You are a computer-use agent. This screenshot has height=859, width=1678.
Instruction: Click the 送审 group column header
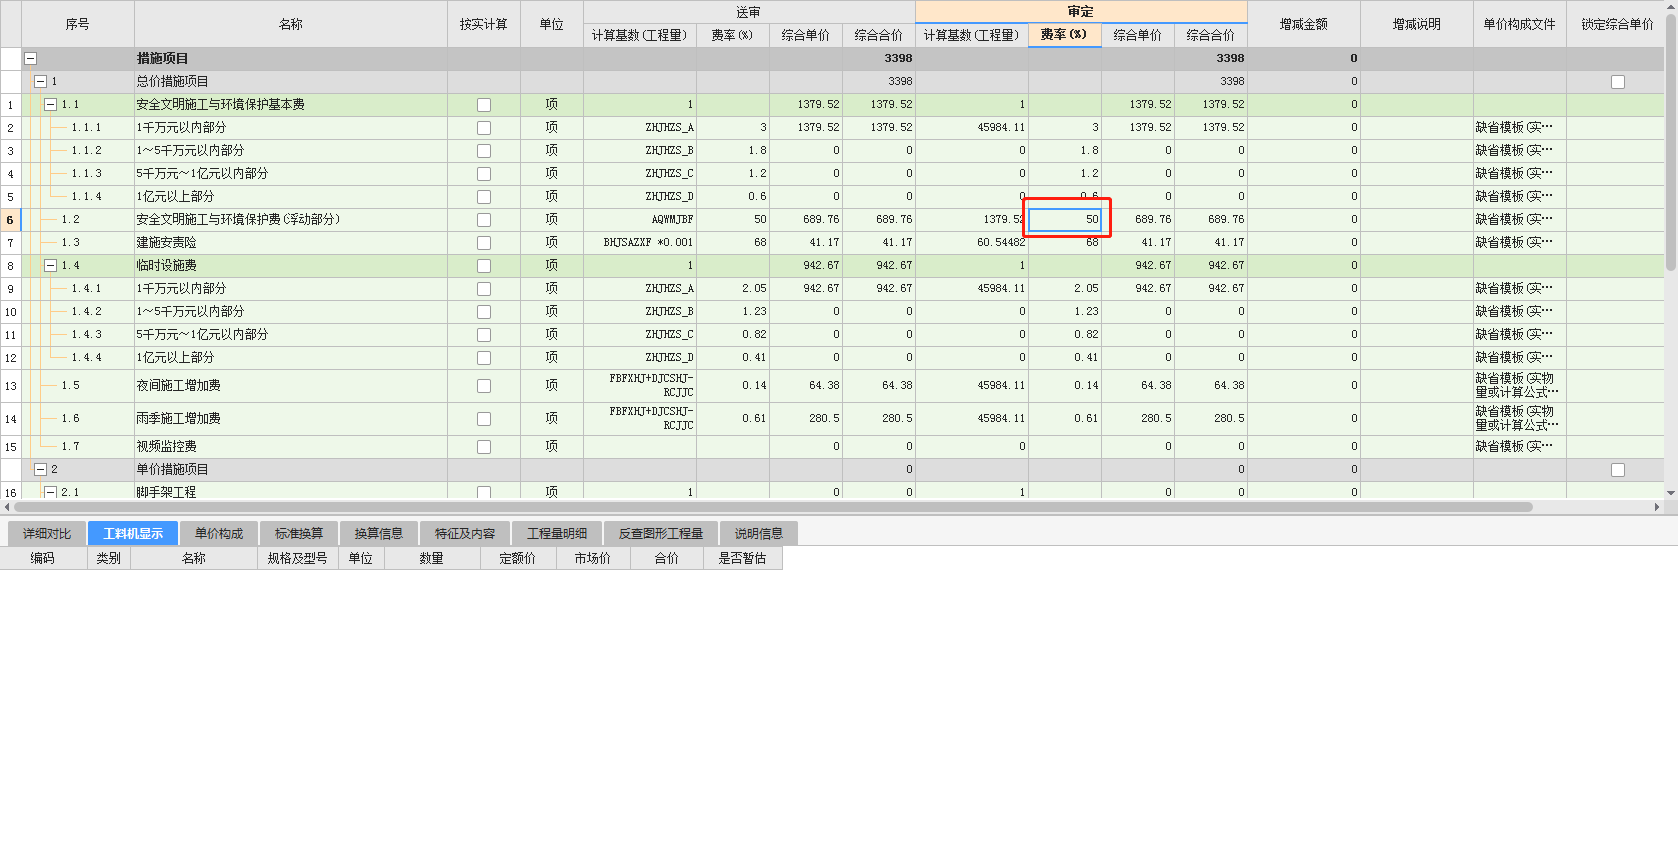tap(749, 12)
